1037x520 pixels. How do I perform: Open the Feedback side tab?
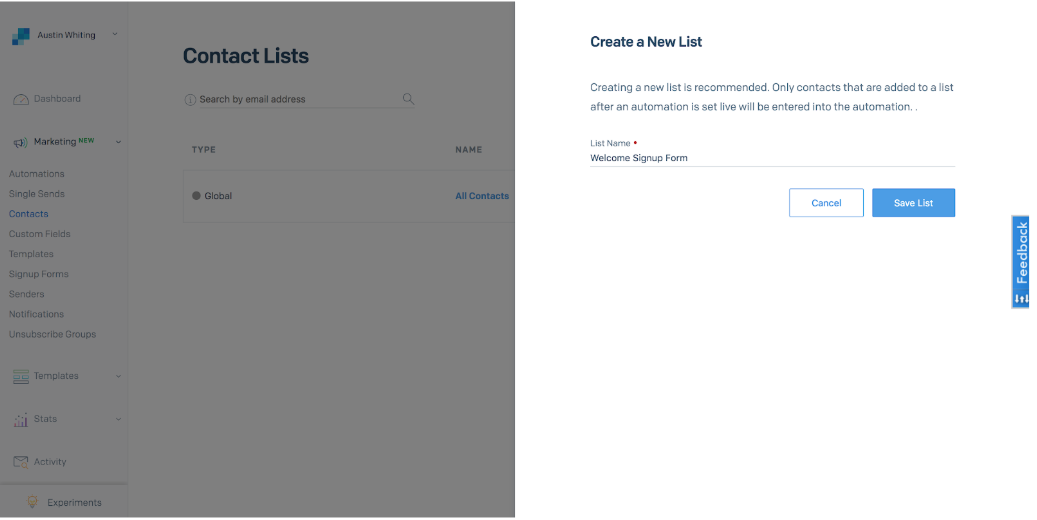pos(1021,262)
